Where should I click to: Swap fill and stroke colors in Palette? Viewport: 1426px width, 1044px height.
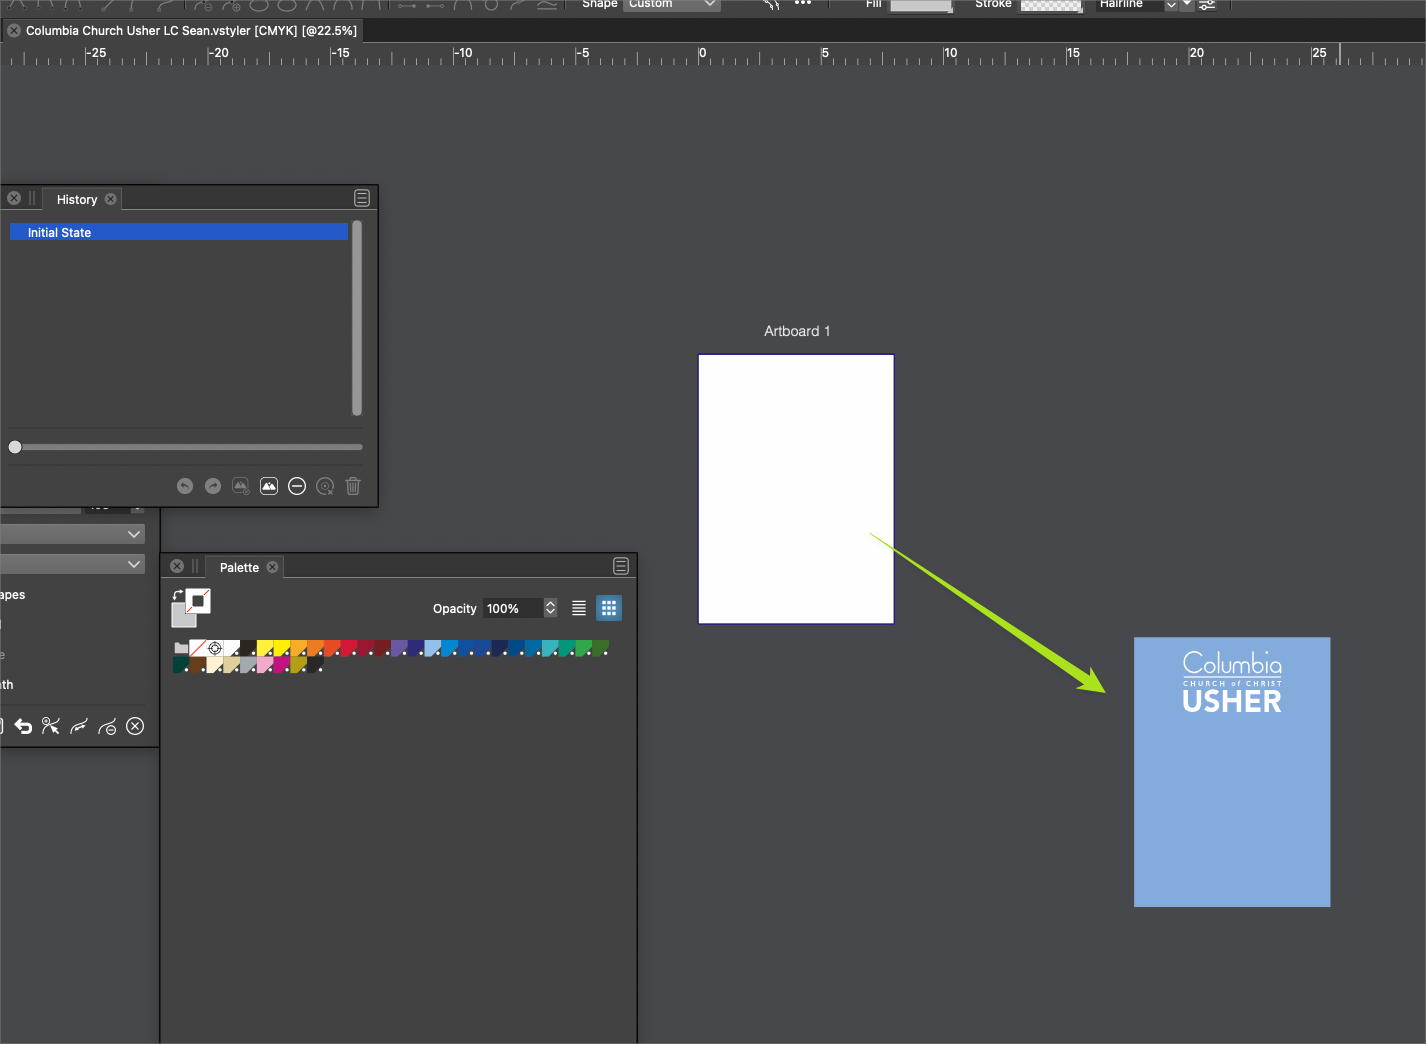[178, 595]
